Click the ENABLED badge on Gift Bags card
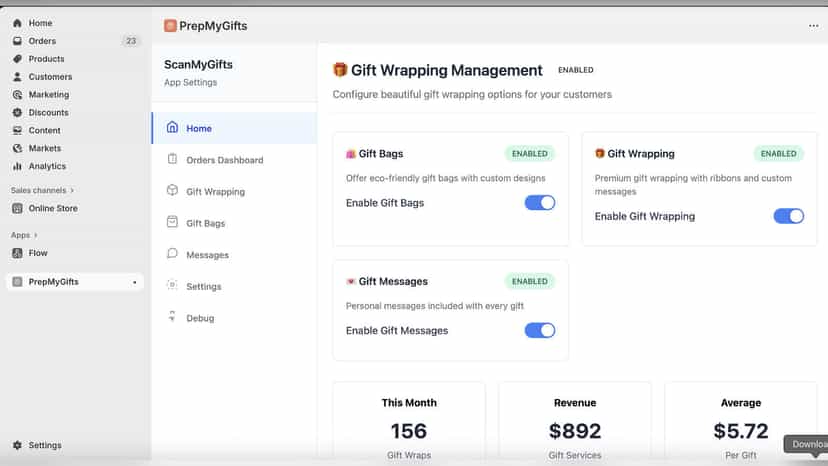Image resolution: width=828 pixels, height=466 pixels. 530,153
